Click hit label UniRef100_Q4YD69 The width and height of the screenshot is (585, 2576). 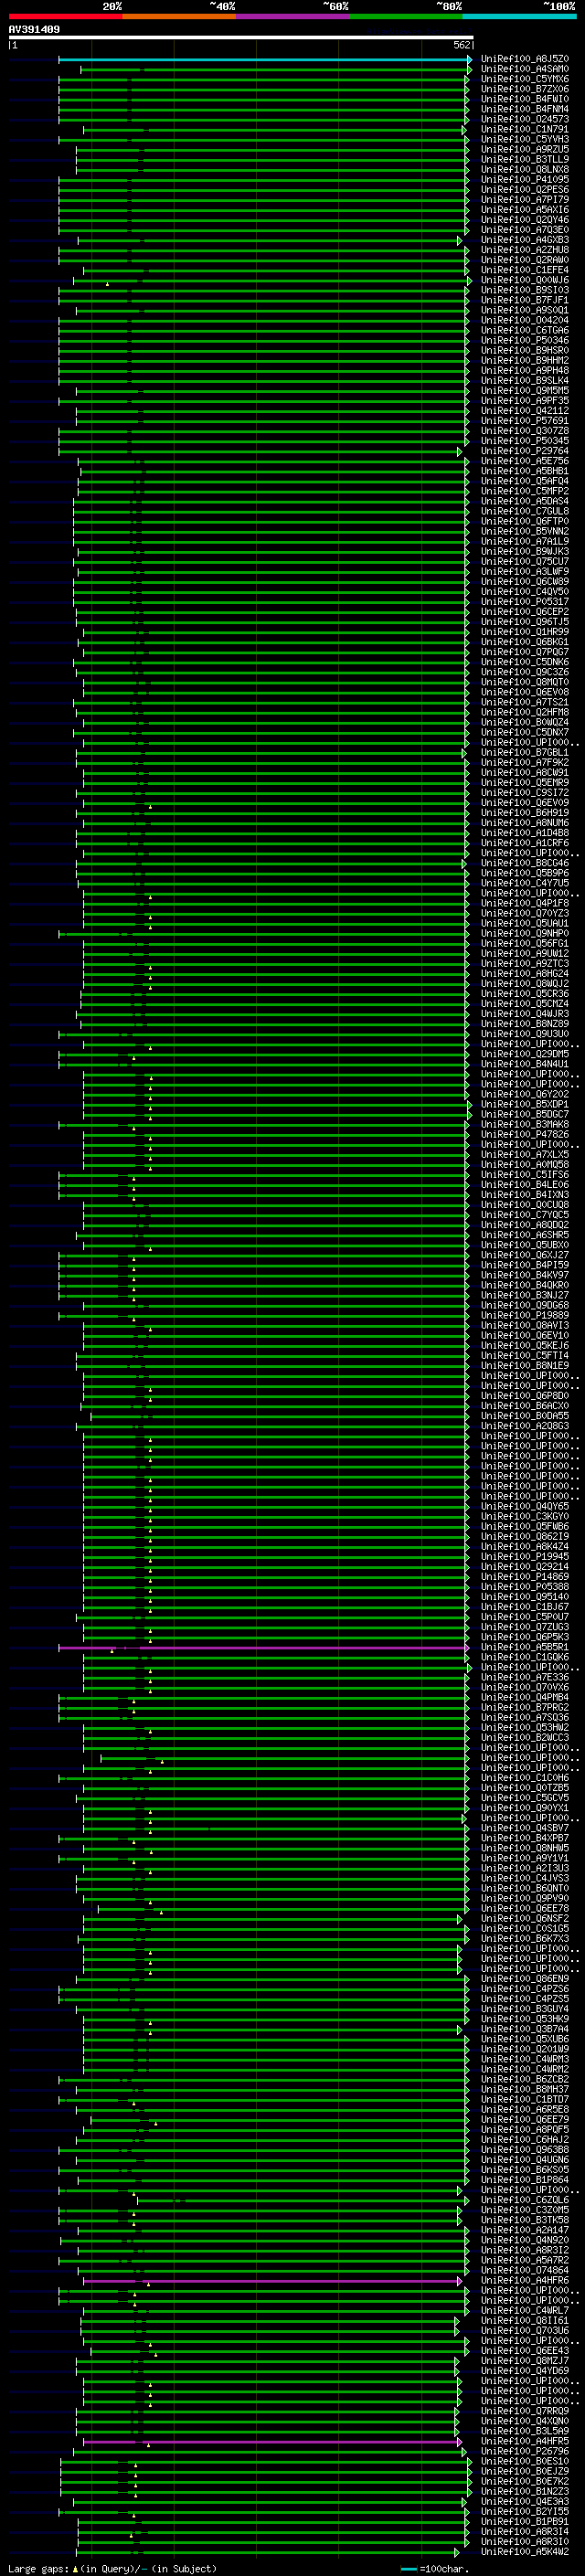[x=525, y=2370]
